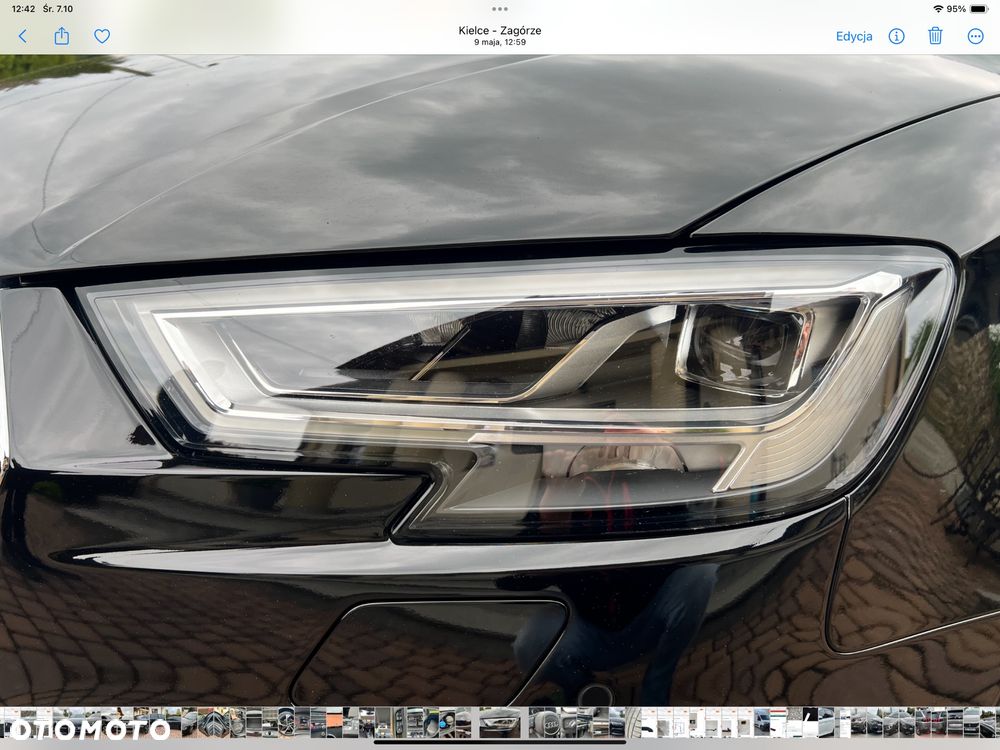Show photo info with the circled i icon
Image resolution: width=1000 pixels, height=750 pixels.
pyautogui.click(x=897, y=36)
